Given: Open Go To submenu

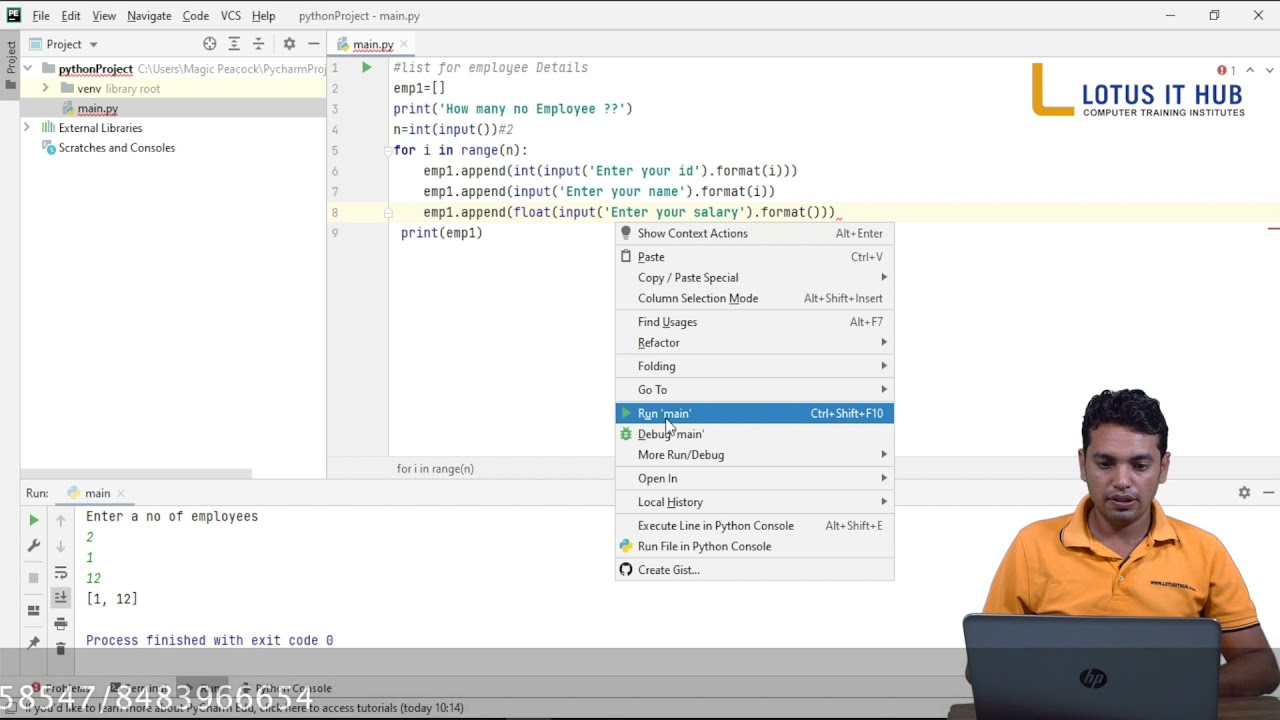Looking at the screenshot, I should (754, 390).
